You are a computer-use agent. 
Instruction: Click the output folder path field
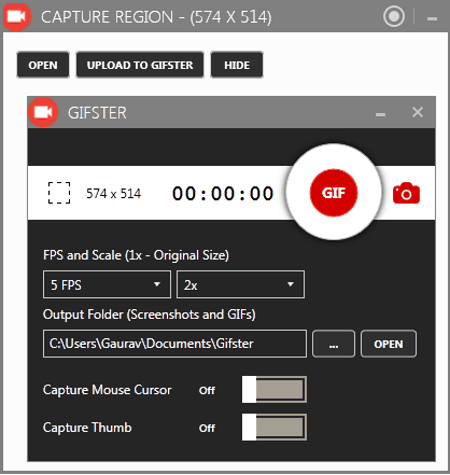pos(175,344)
